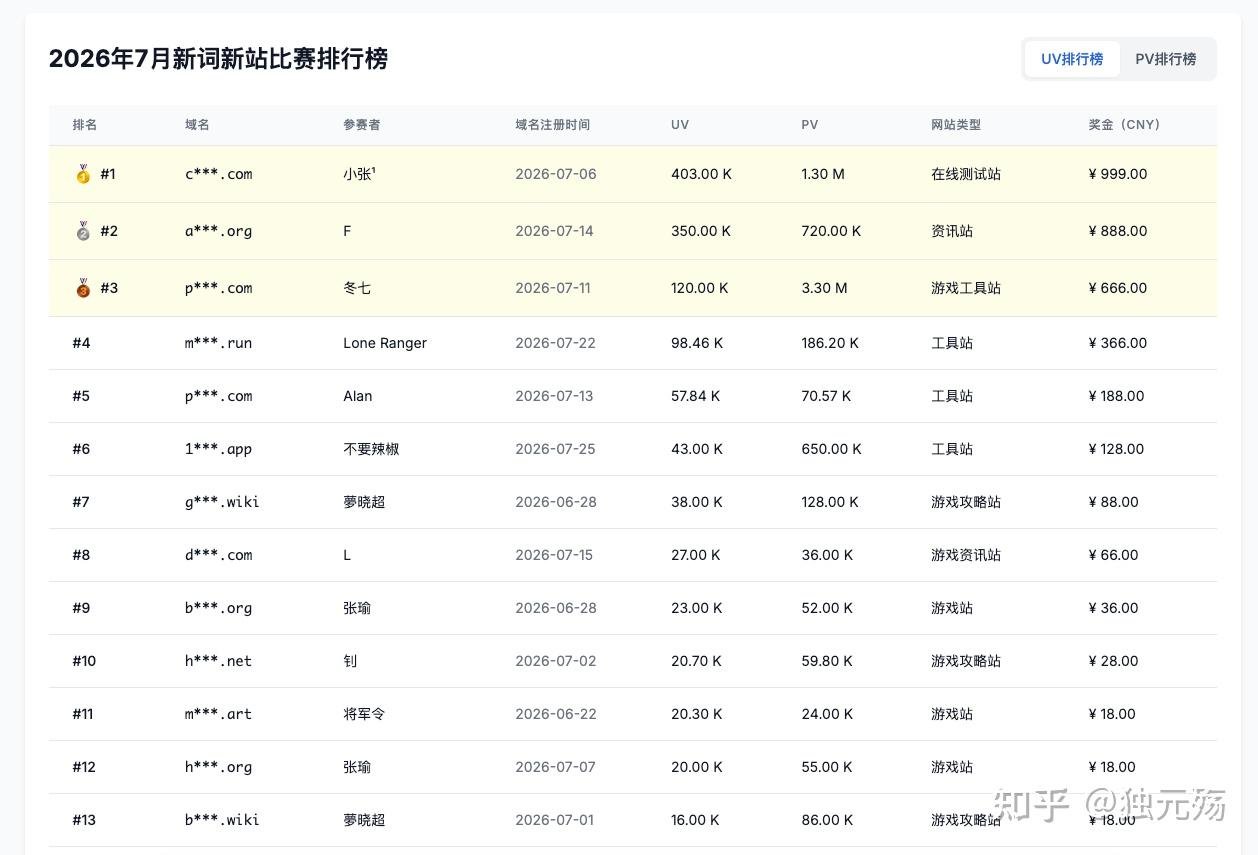The height and width of the screenshot is (855, 1258).
Task: Click g***.wiki domain at rank #7
Action: coord(222,502)
